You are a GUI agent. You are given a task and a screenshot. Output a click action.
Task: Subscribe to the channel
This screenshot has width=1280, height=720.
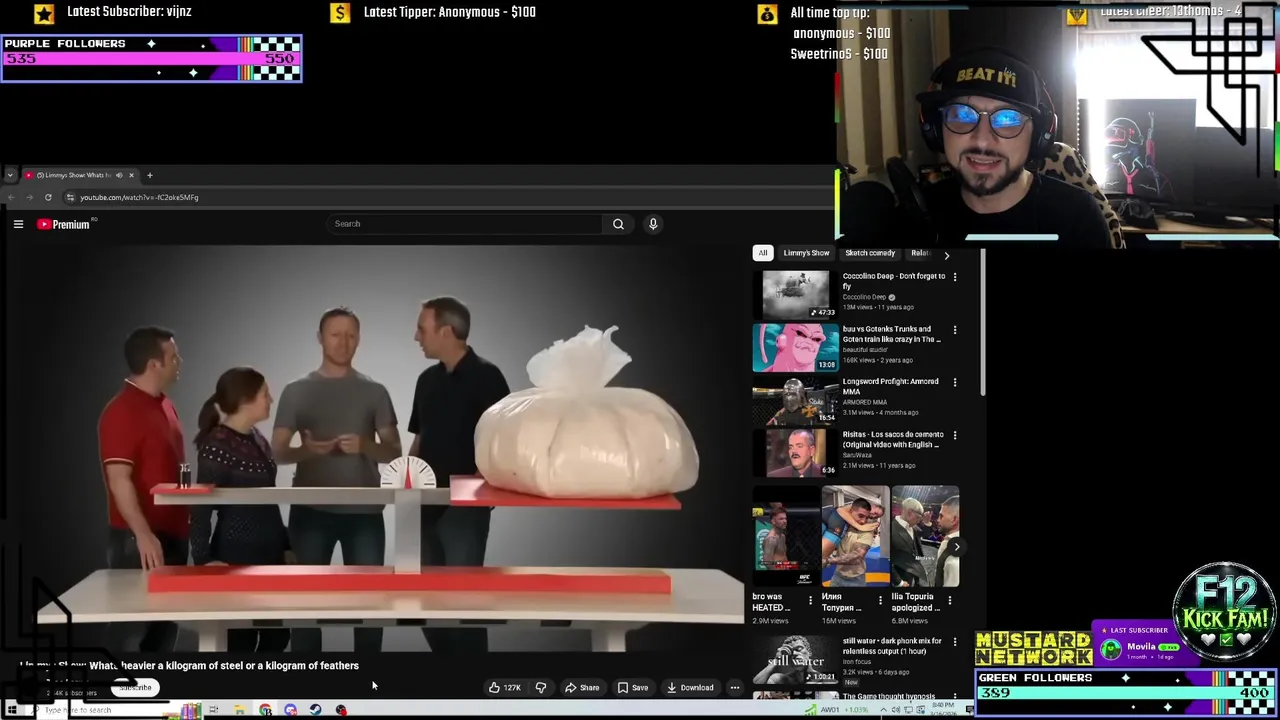click(x=135, y=687)
